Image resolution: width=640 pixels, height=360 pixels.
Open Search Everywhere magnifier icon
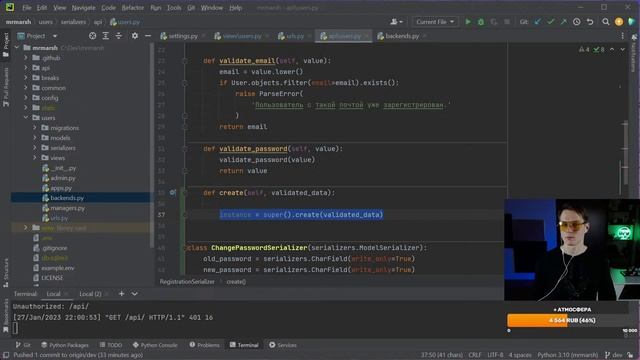tap(606, 22)
